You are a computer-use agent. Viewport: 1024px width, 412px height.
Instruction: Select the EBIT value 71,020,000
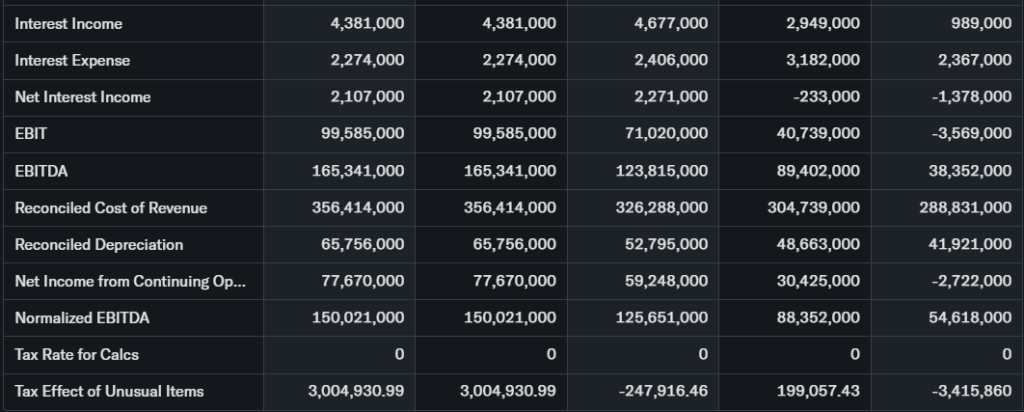click(667, 133)
